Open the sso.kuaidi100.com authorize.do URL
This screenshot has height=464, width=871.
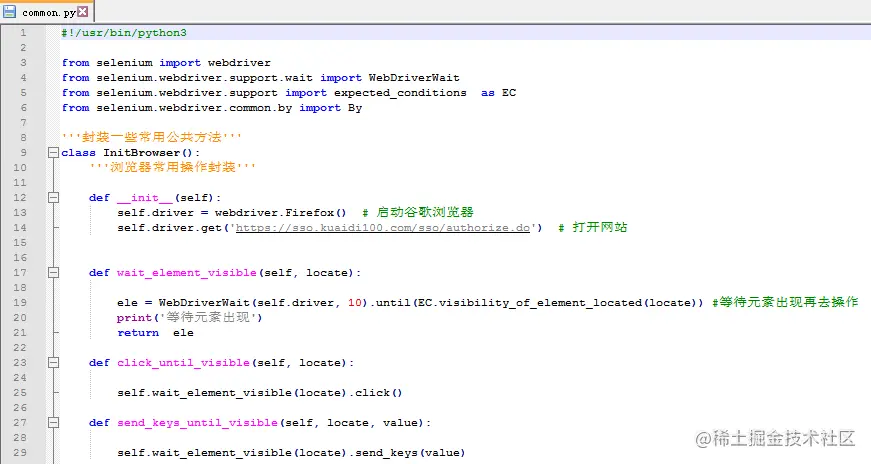coord(383,227)
